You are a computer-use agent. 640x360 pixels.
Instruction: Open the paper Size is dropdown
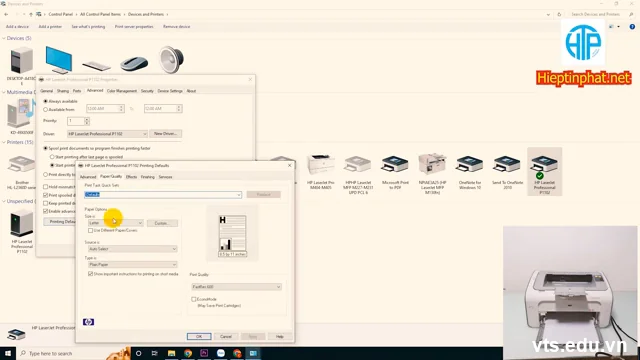[116, 223]
